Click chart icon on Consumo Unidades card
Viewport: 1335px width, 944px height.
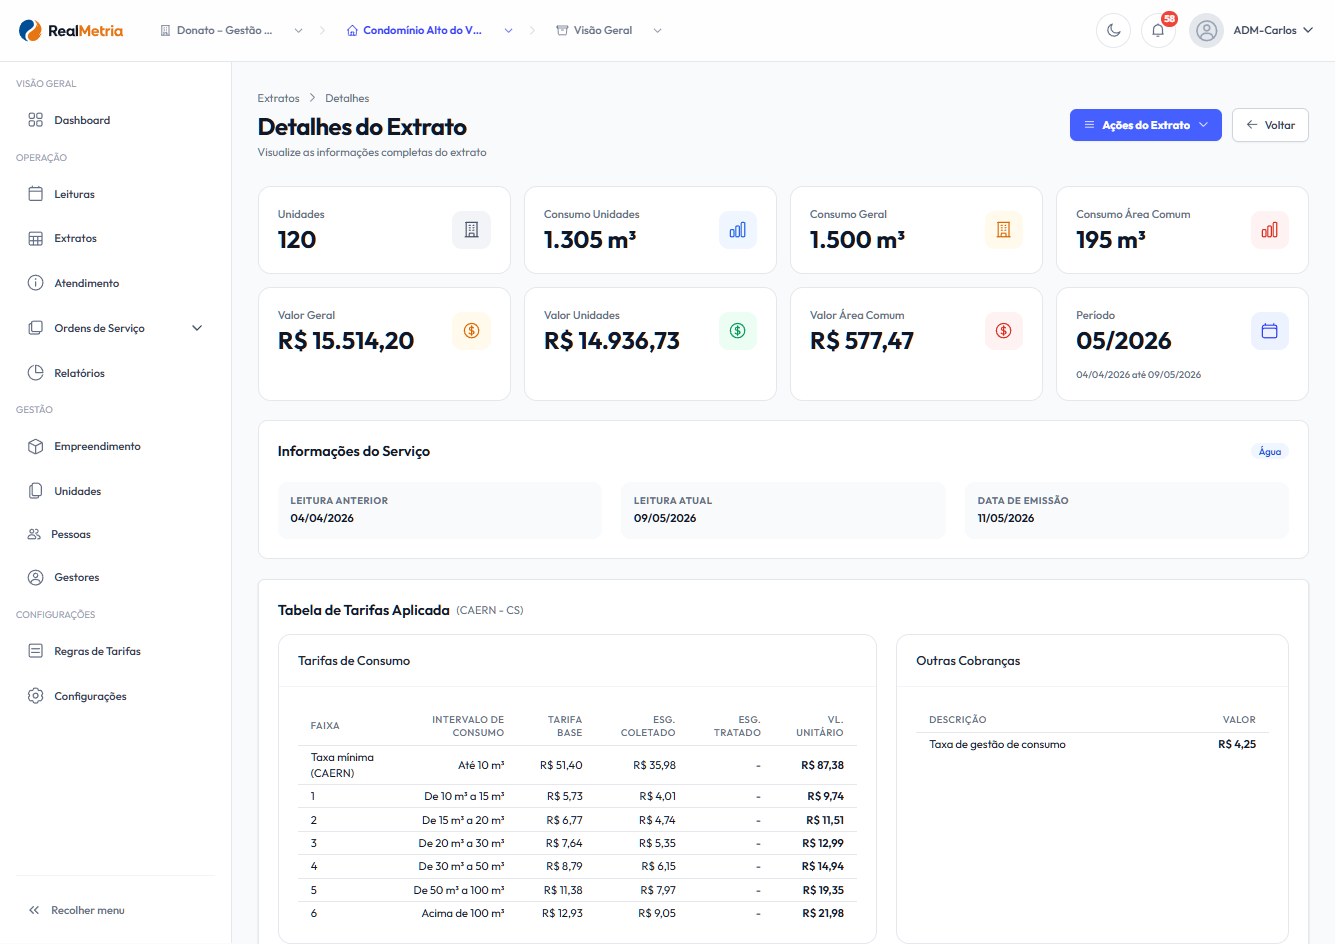(x=738, y=230)
